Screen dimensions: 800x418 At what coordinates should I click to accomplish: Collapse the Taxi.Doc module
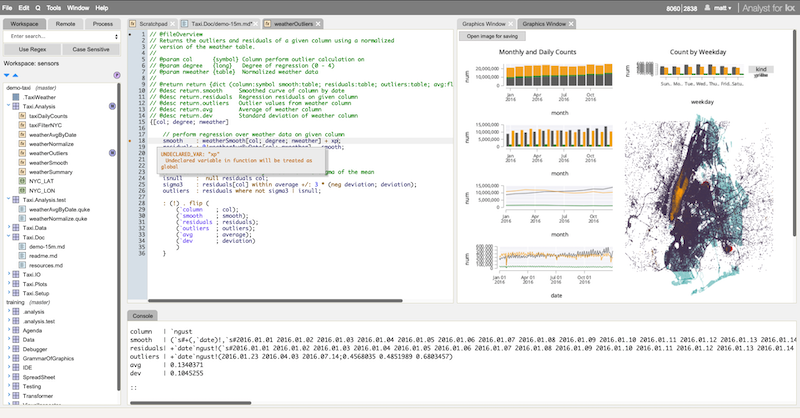coord(9,237)
